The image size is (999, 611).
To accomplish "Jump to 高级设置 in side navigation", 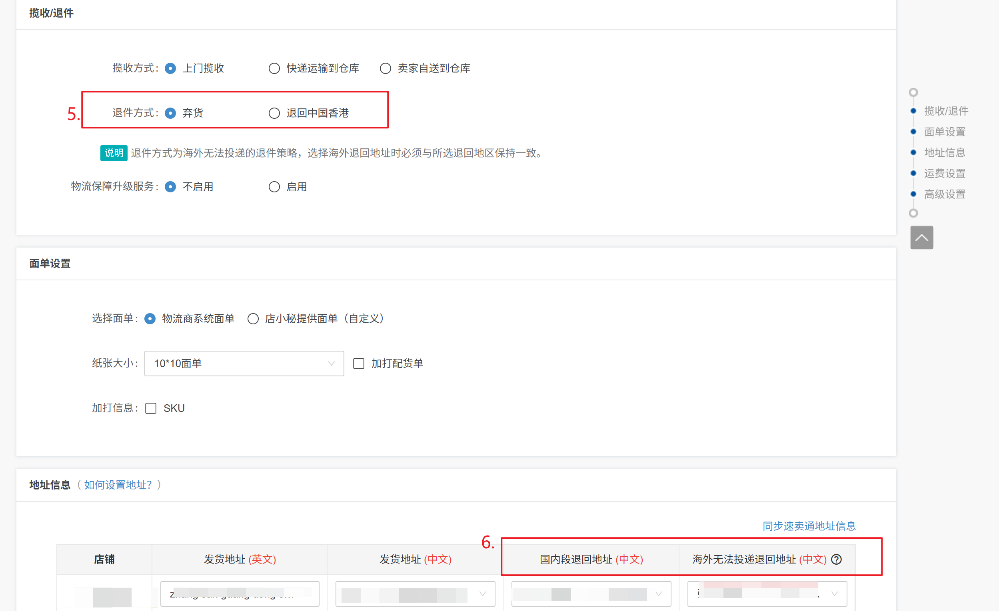I will [945, 194].
